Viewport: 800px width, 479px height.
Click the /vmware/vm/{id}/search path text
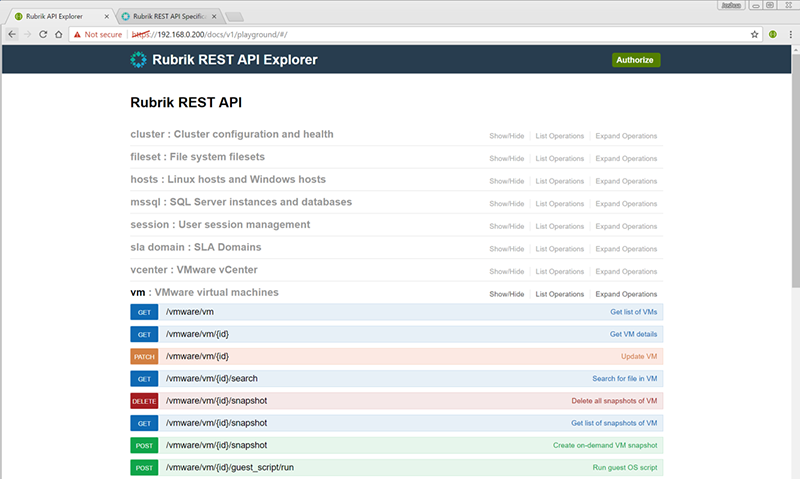(212, 379)
